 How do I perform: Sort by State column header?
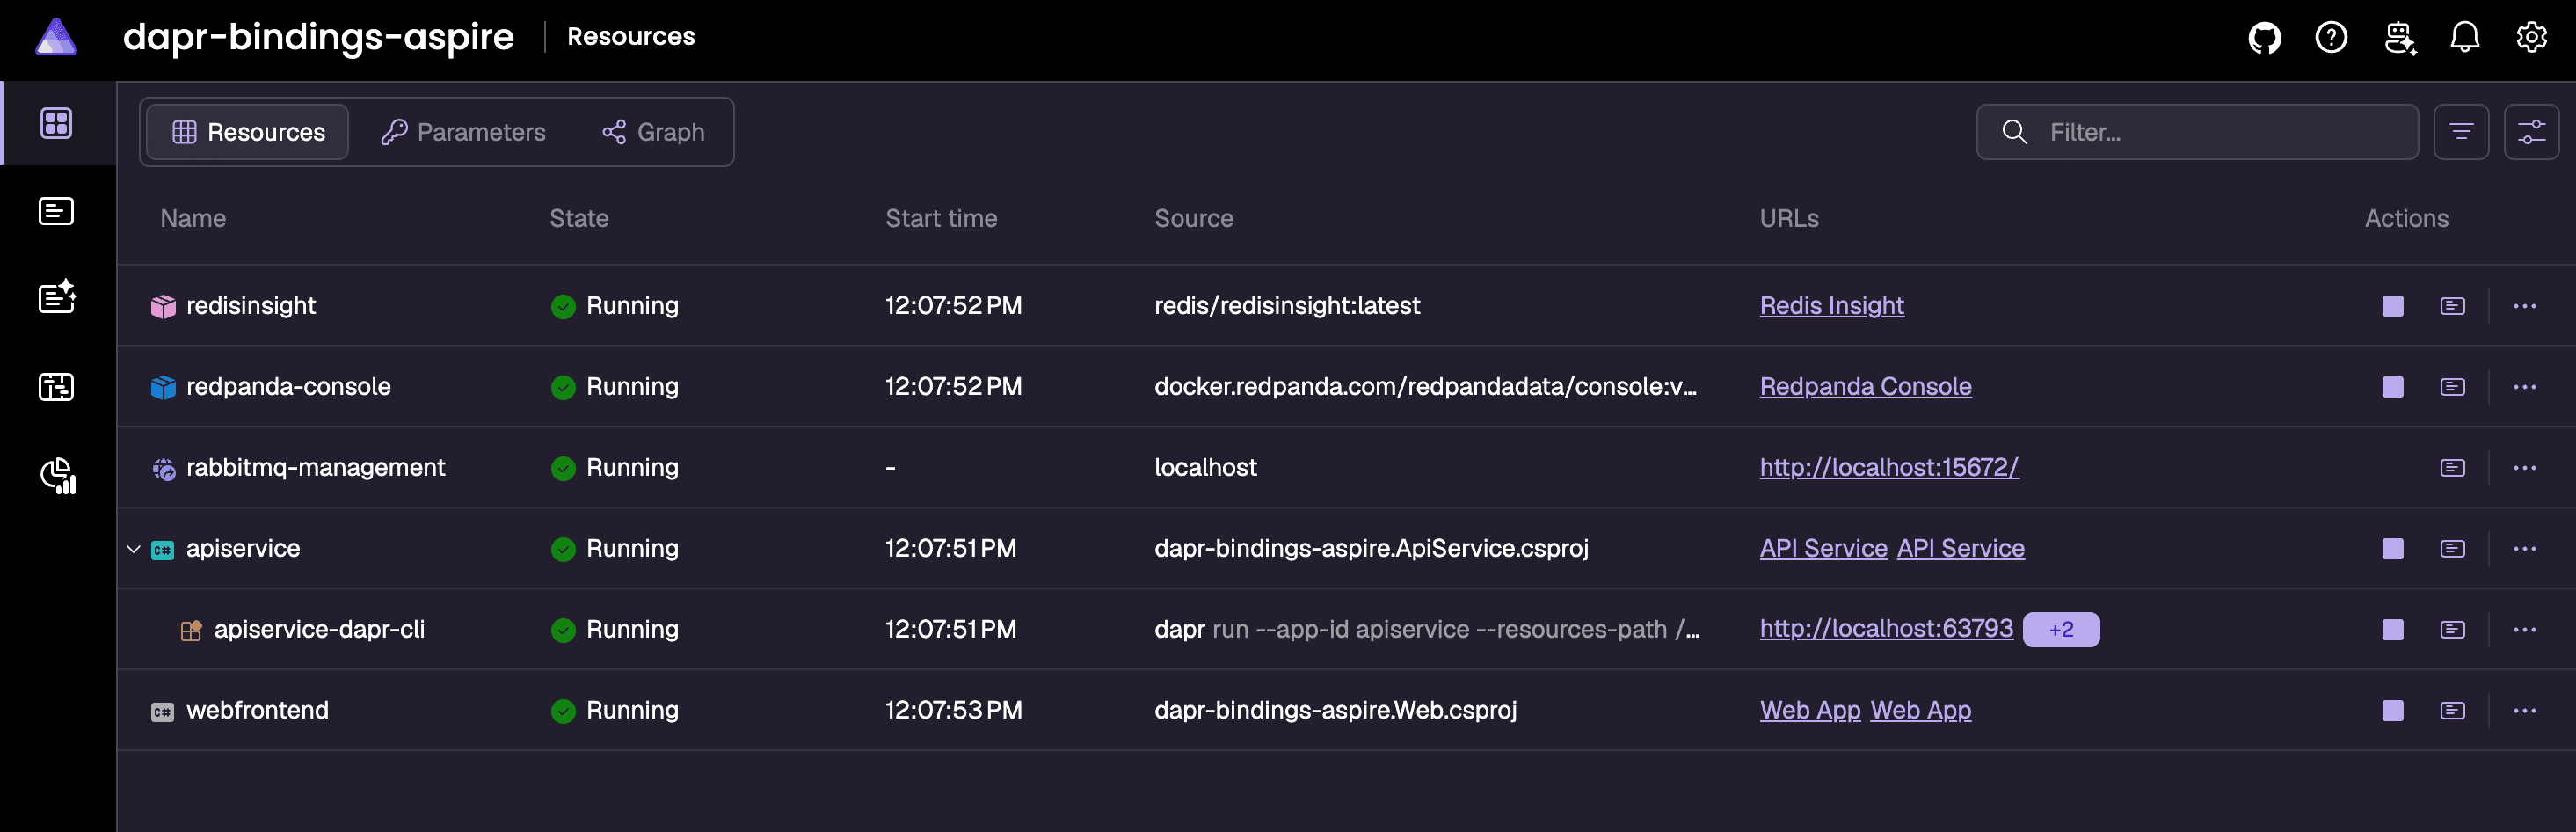tap(579, 219)
